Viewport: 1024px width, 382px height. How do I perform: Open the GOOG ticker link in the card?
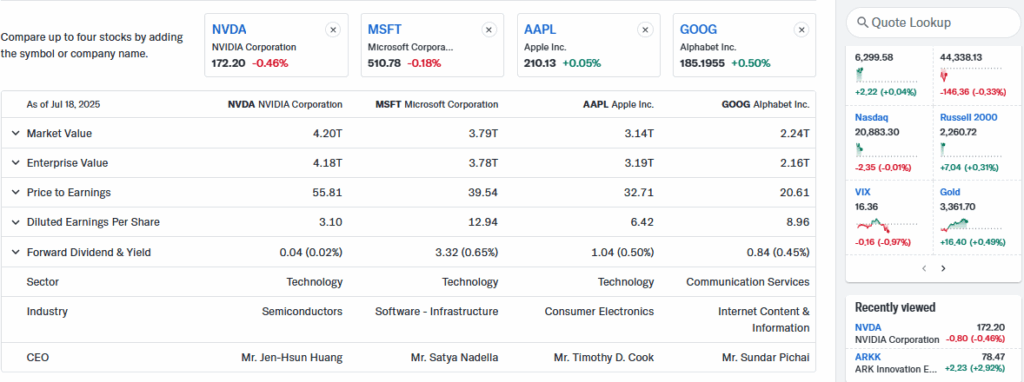click(698, 29)
